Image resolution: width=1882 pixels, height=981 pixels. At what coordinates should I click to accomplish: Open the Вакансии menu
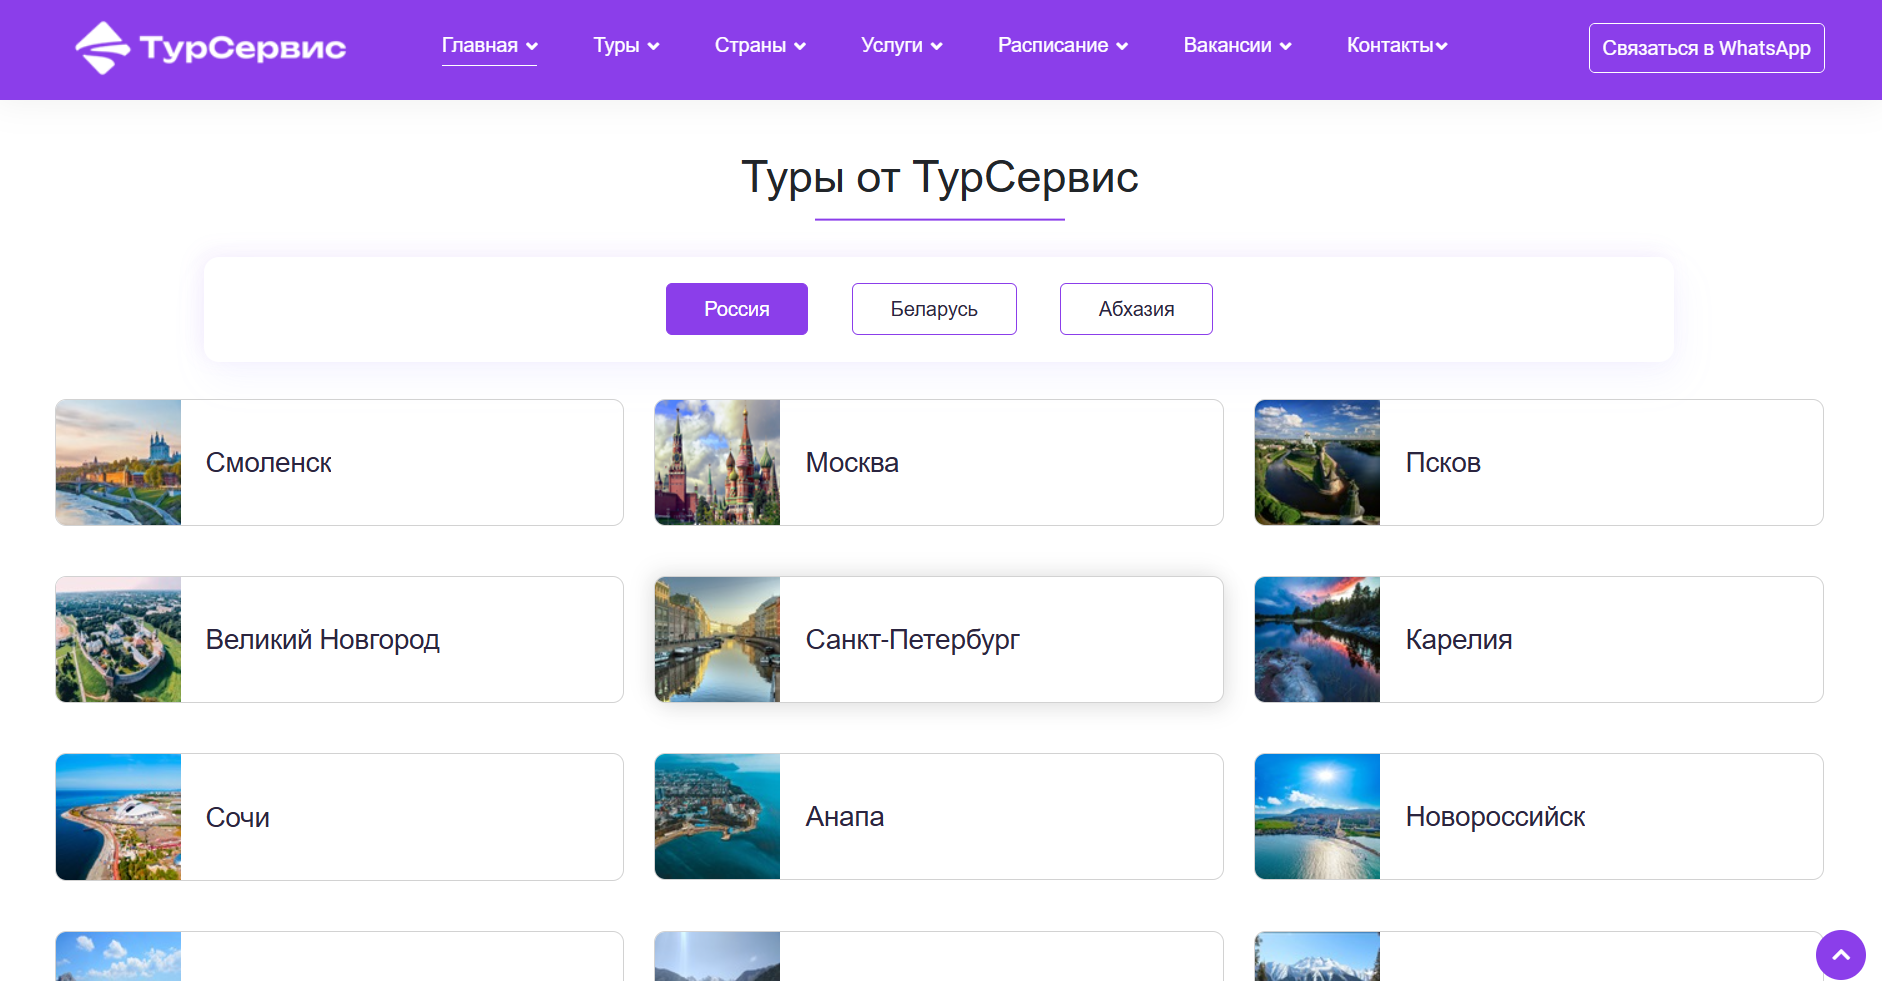click(x=1237, y=46)
